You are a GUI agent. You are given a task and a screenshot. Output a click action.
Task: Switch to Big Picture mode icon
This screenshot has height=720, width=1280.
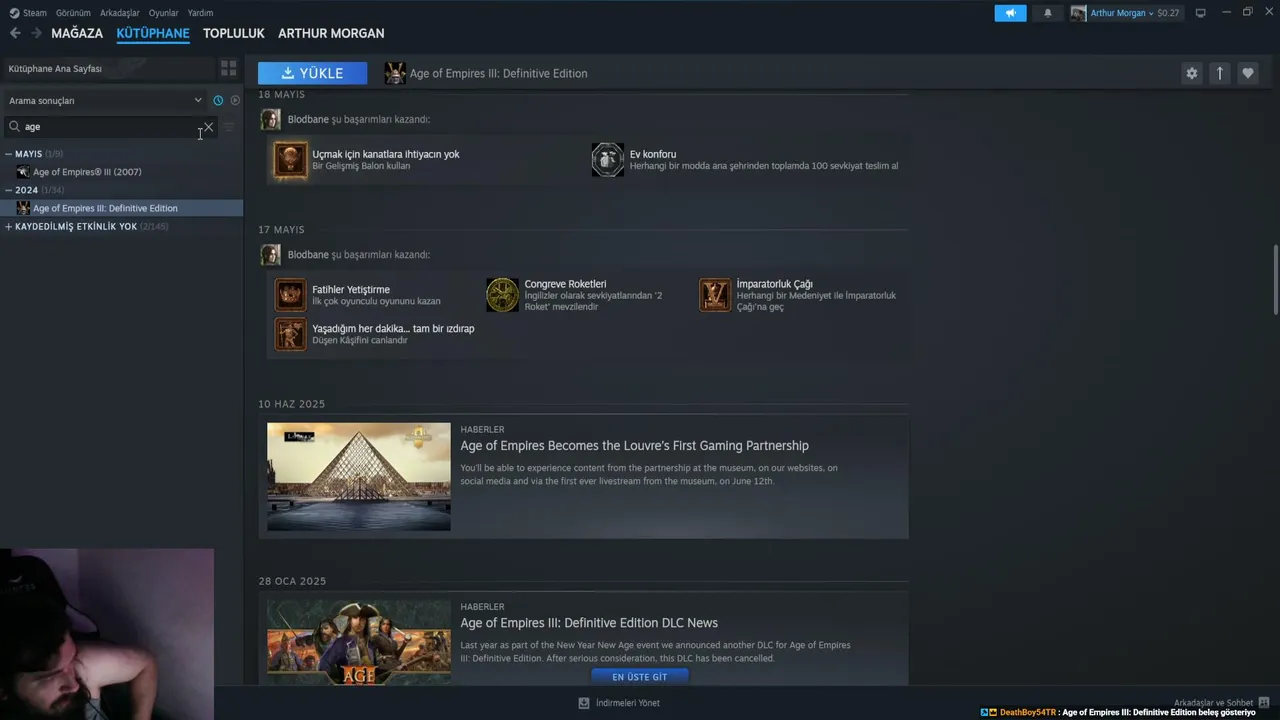pos(1200,13)
